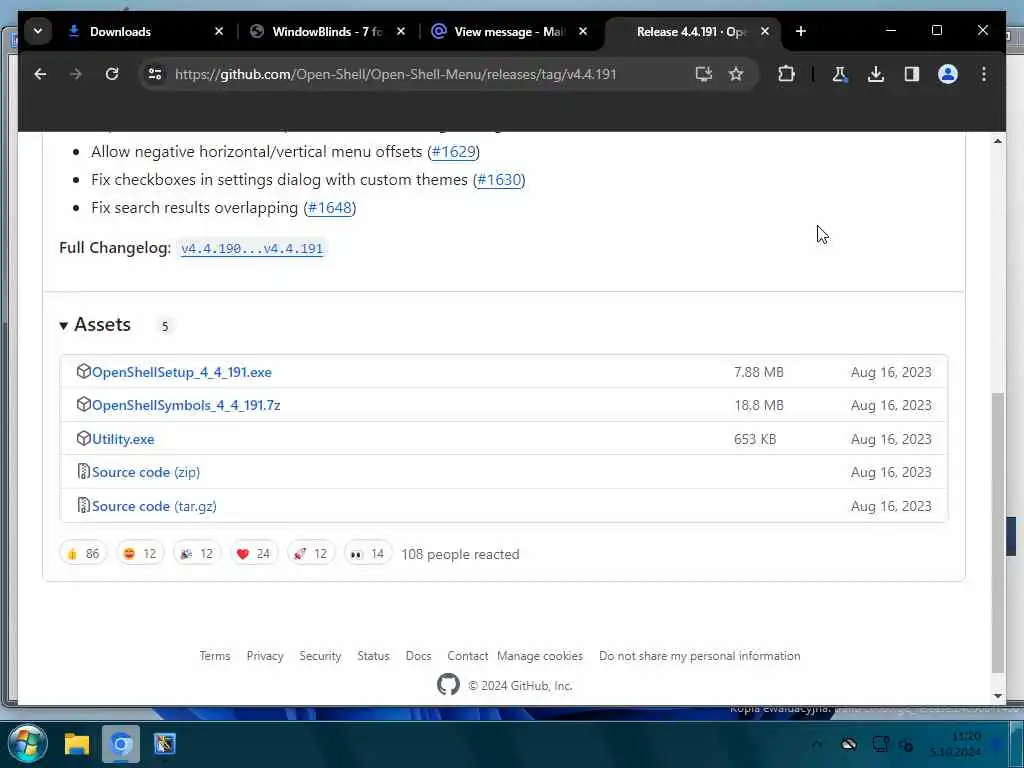
Task: Download Source code (zip)
Action: 146,472
